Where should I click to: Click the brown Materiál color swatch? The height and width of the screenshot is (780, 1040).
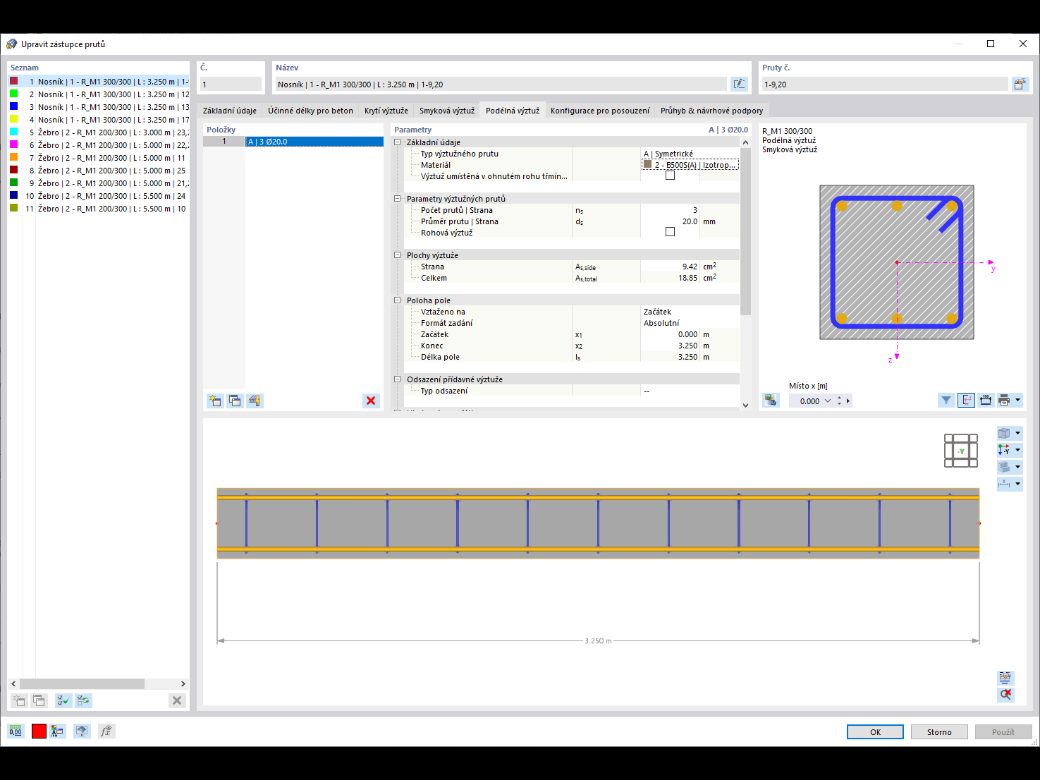pyautogui.click(x=648, y=164)
